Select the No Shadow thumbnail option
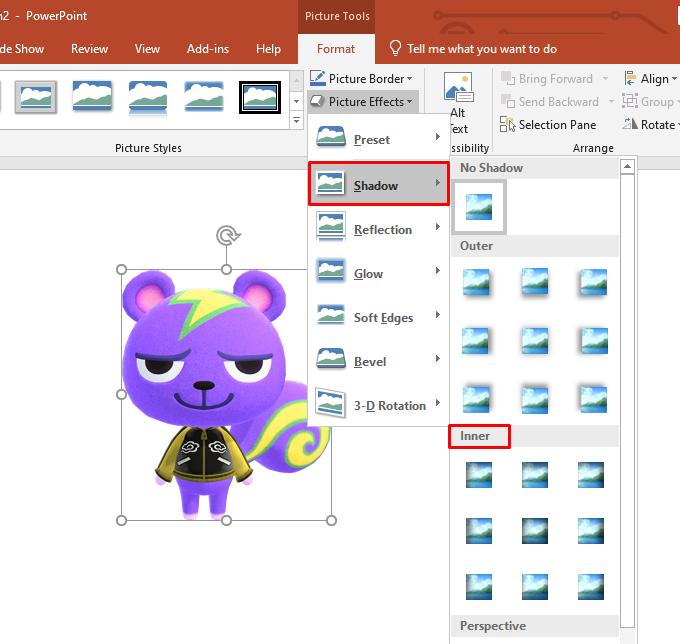The width and height of the screenshot is (680, 644). click(x=479, y=207)
